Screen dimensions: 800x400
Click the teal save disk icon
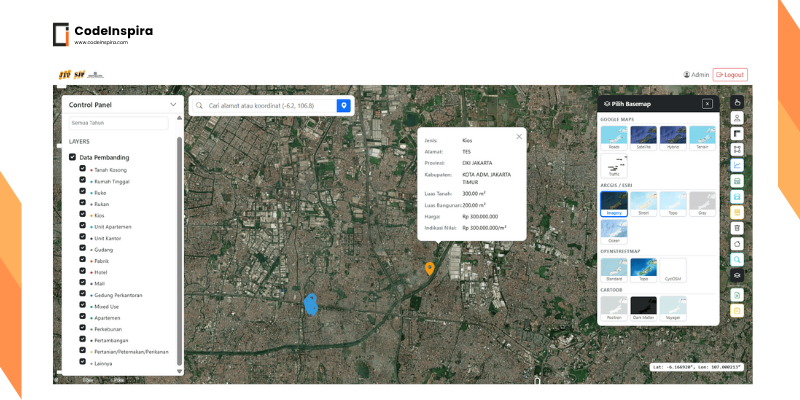click(737, 196)
